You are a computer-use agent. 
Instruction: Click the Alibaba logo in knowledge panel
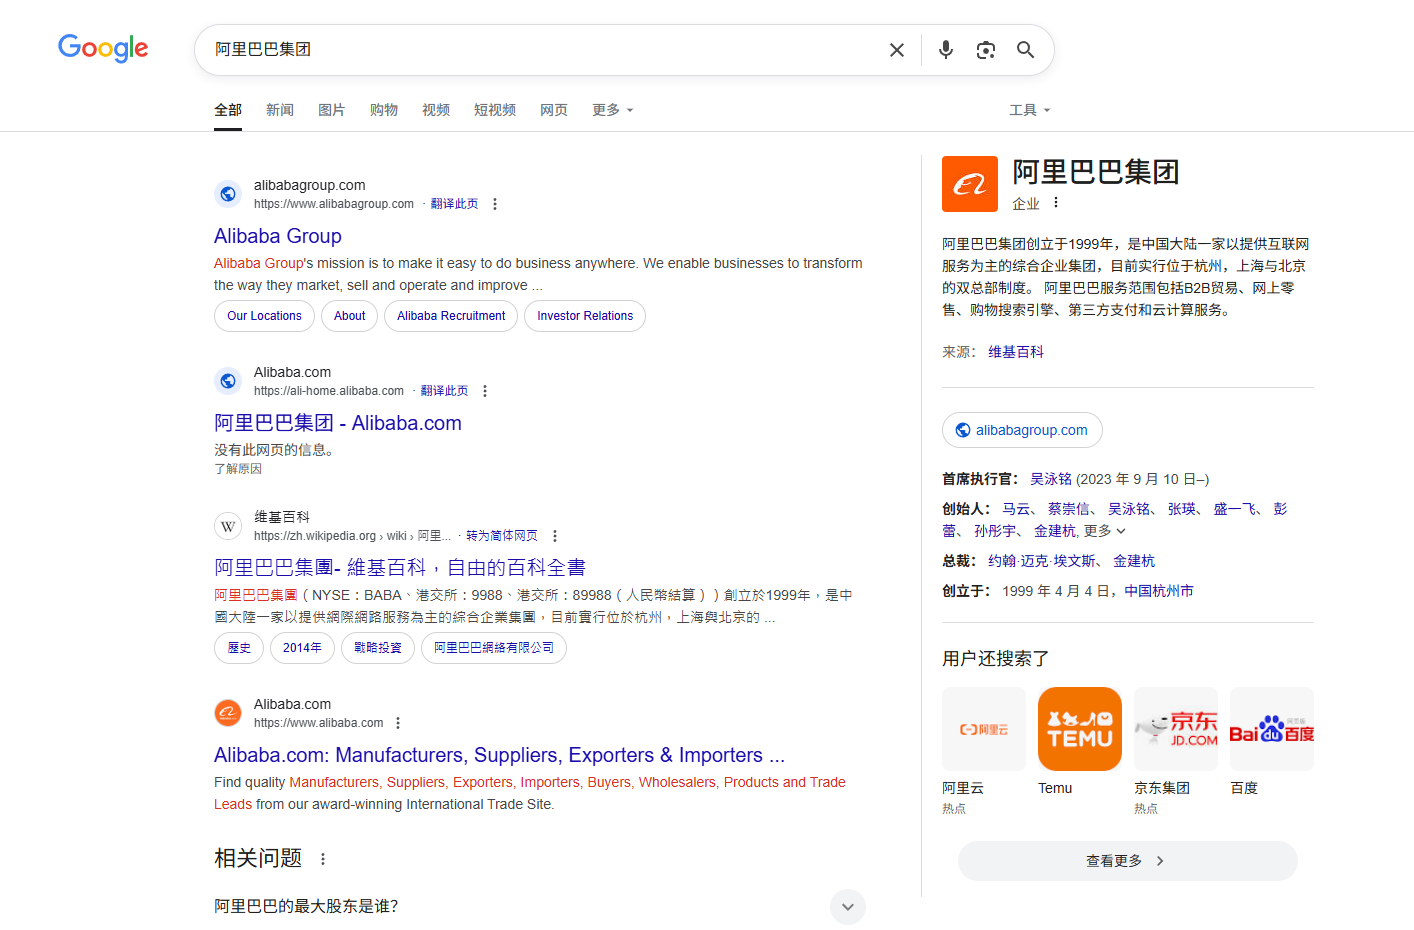click(x=969, y=184)
